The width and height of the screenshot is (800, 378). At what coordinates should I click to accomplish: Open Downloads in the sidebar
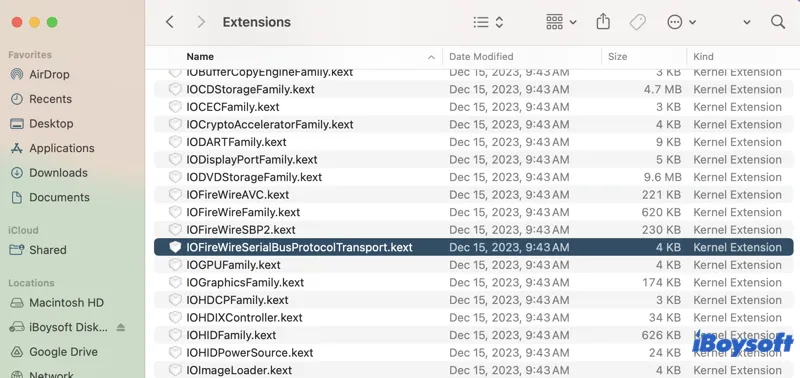click(x=49, y=172)
